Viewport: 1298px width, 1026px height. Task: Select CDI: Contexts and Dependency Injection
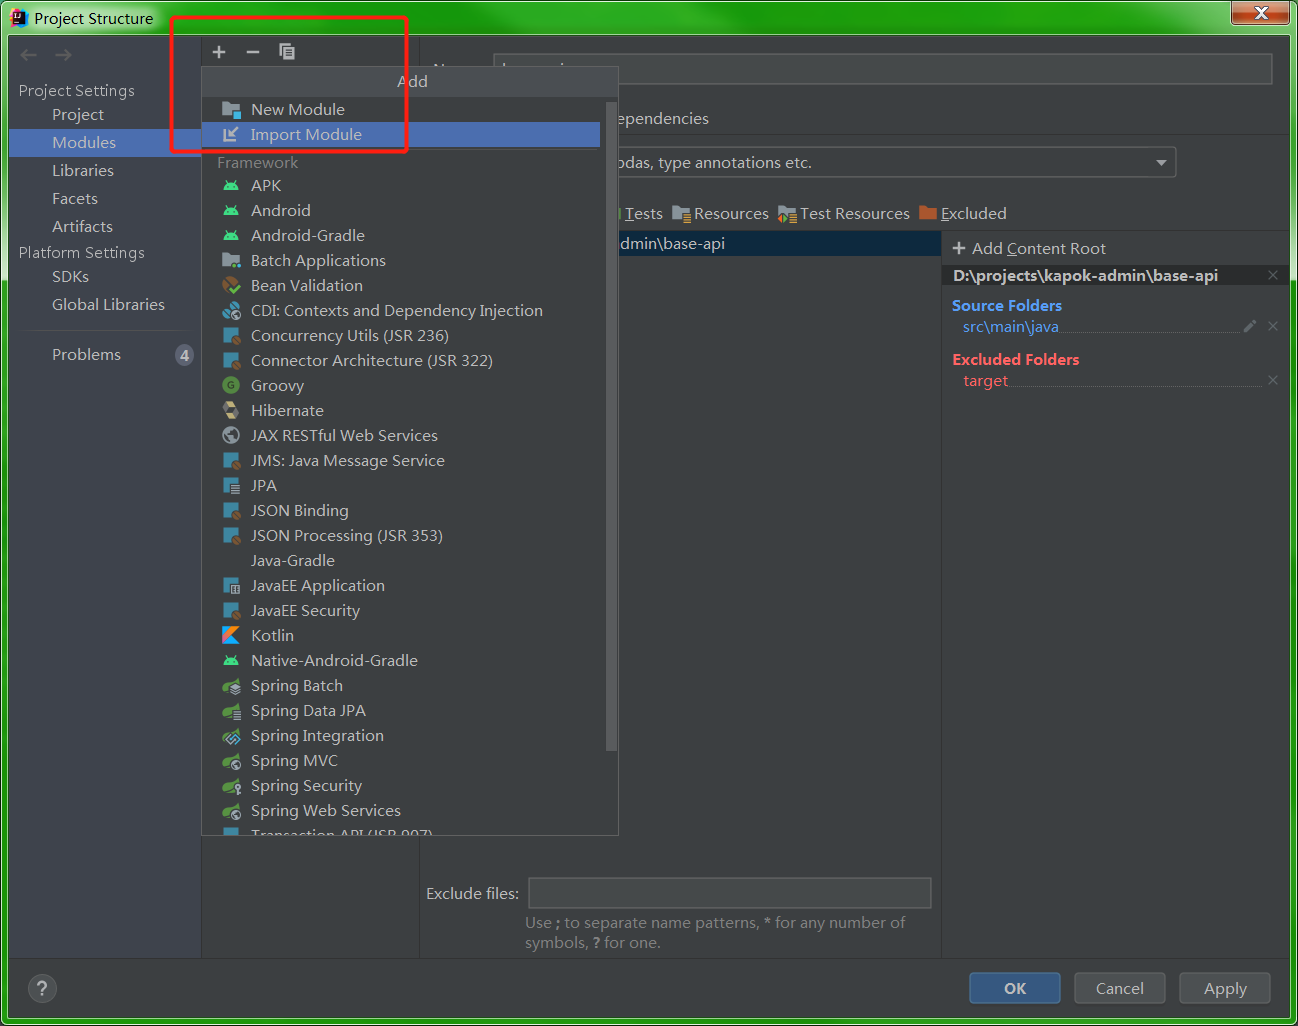[x=403, y=311]
